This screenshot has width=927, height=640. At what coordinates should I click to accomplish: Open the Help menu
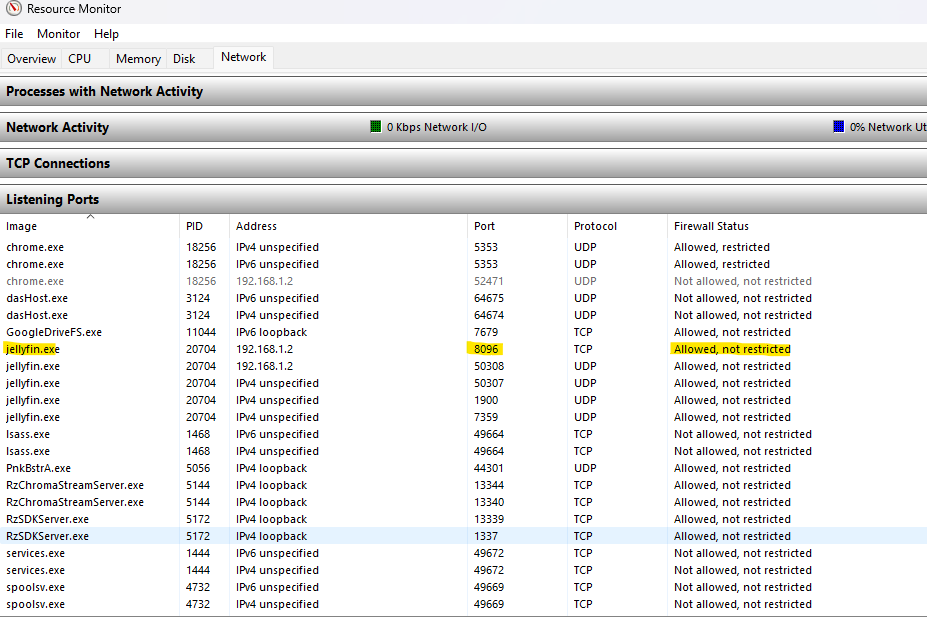click(x=106, y=34)
